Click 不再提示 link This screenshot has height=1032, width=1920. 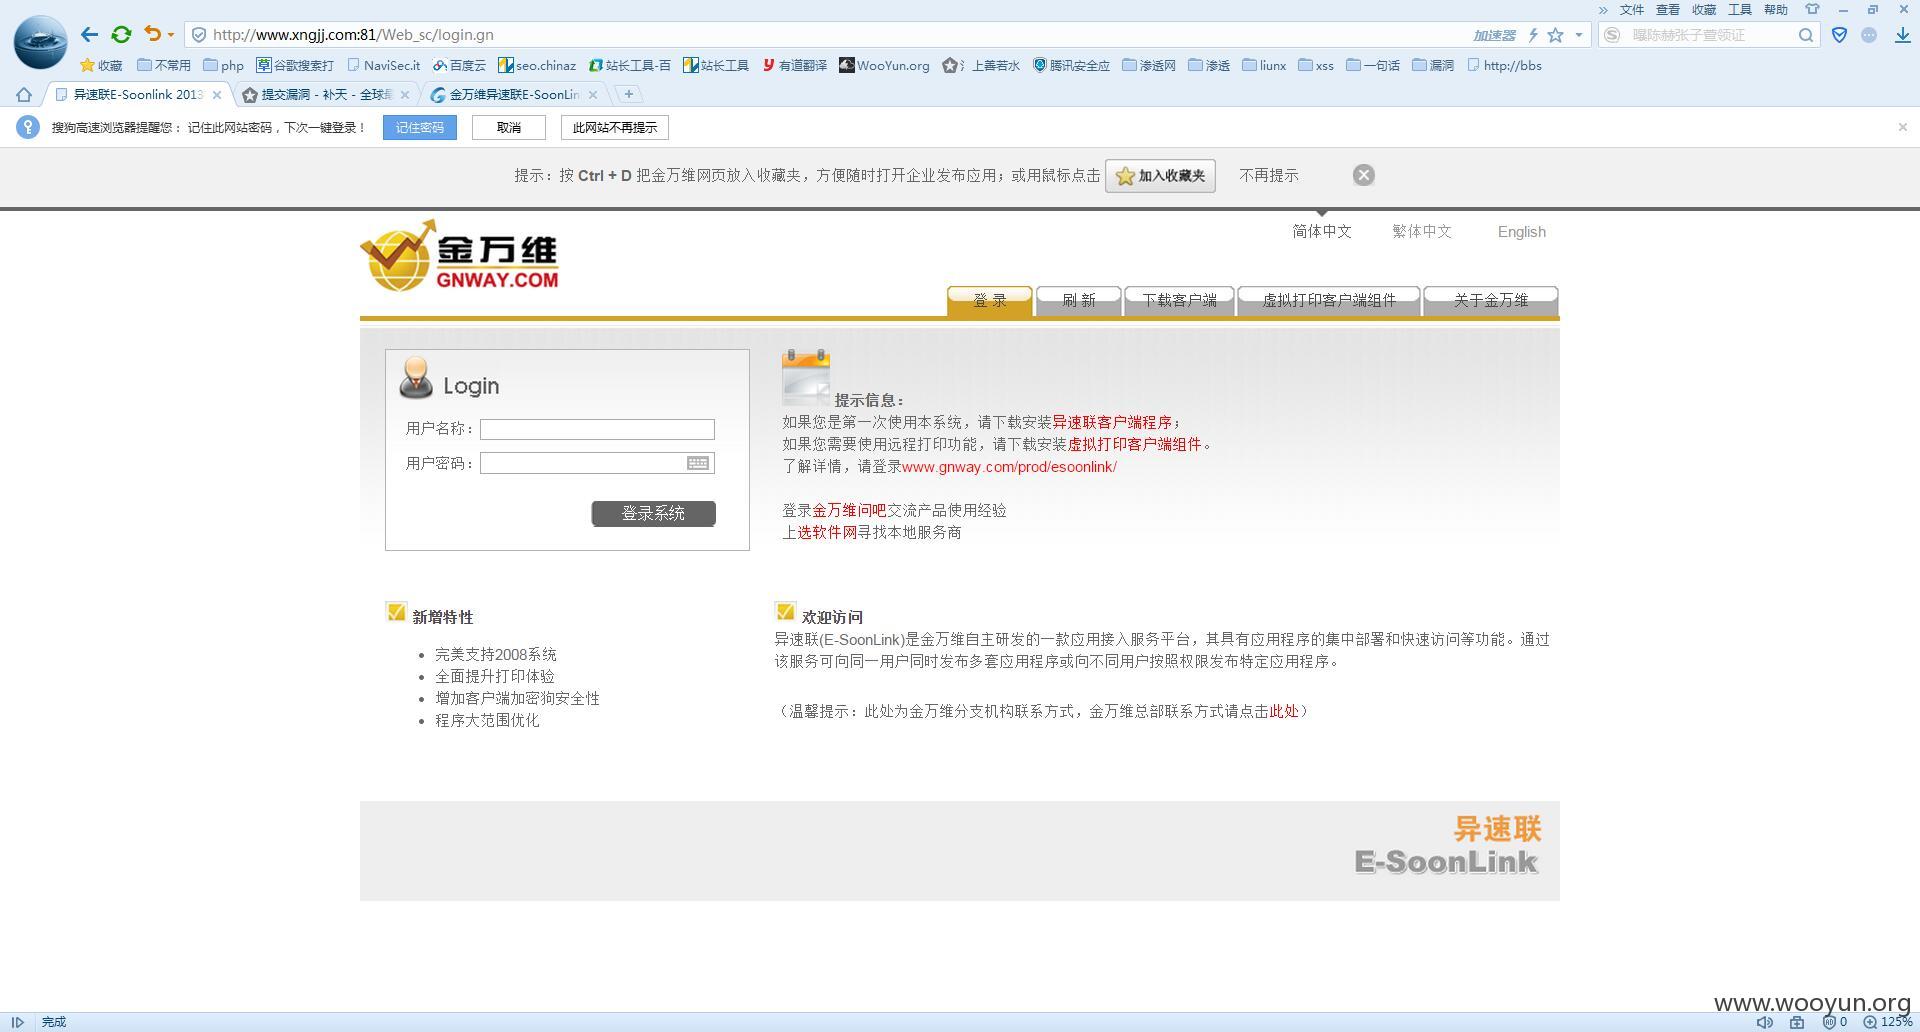pos(1269,176)
